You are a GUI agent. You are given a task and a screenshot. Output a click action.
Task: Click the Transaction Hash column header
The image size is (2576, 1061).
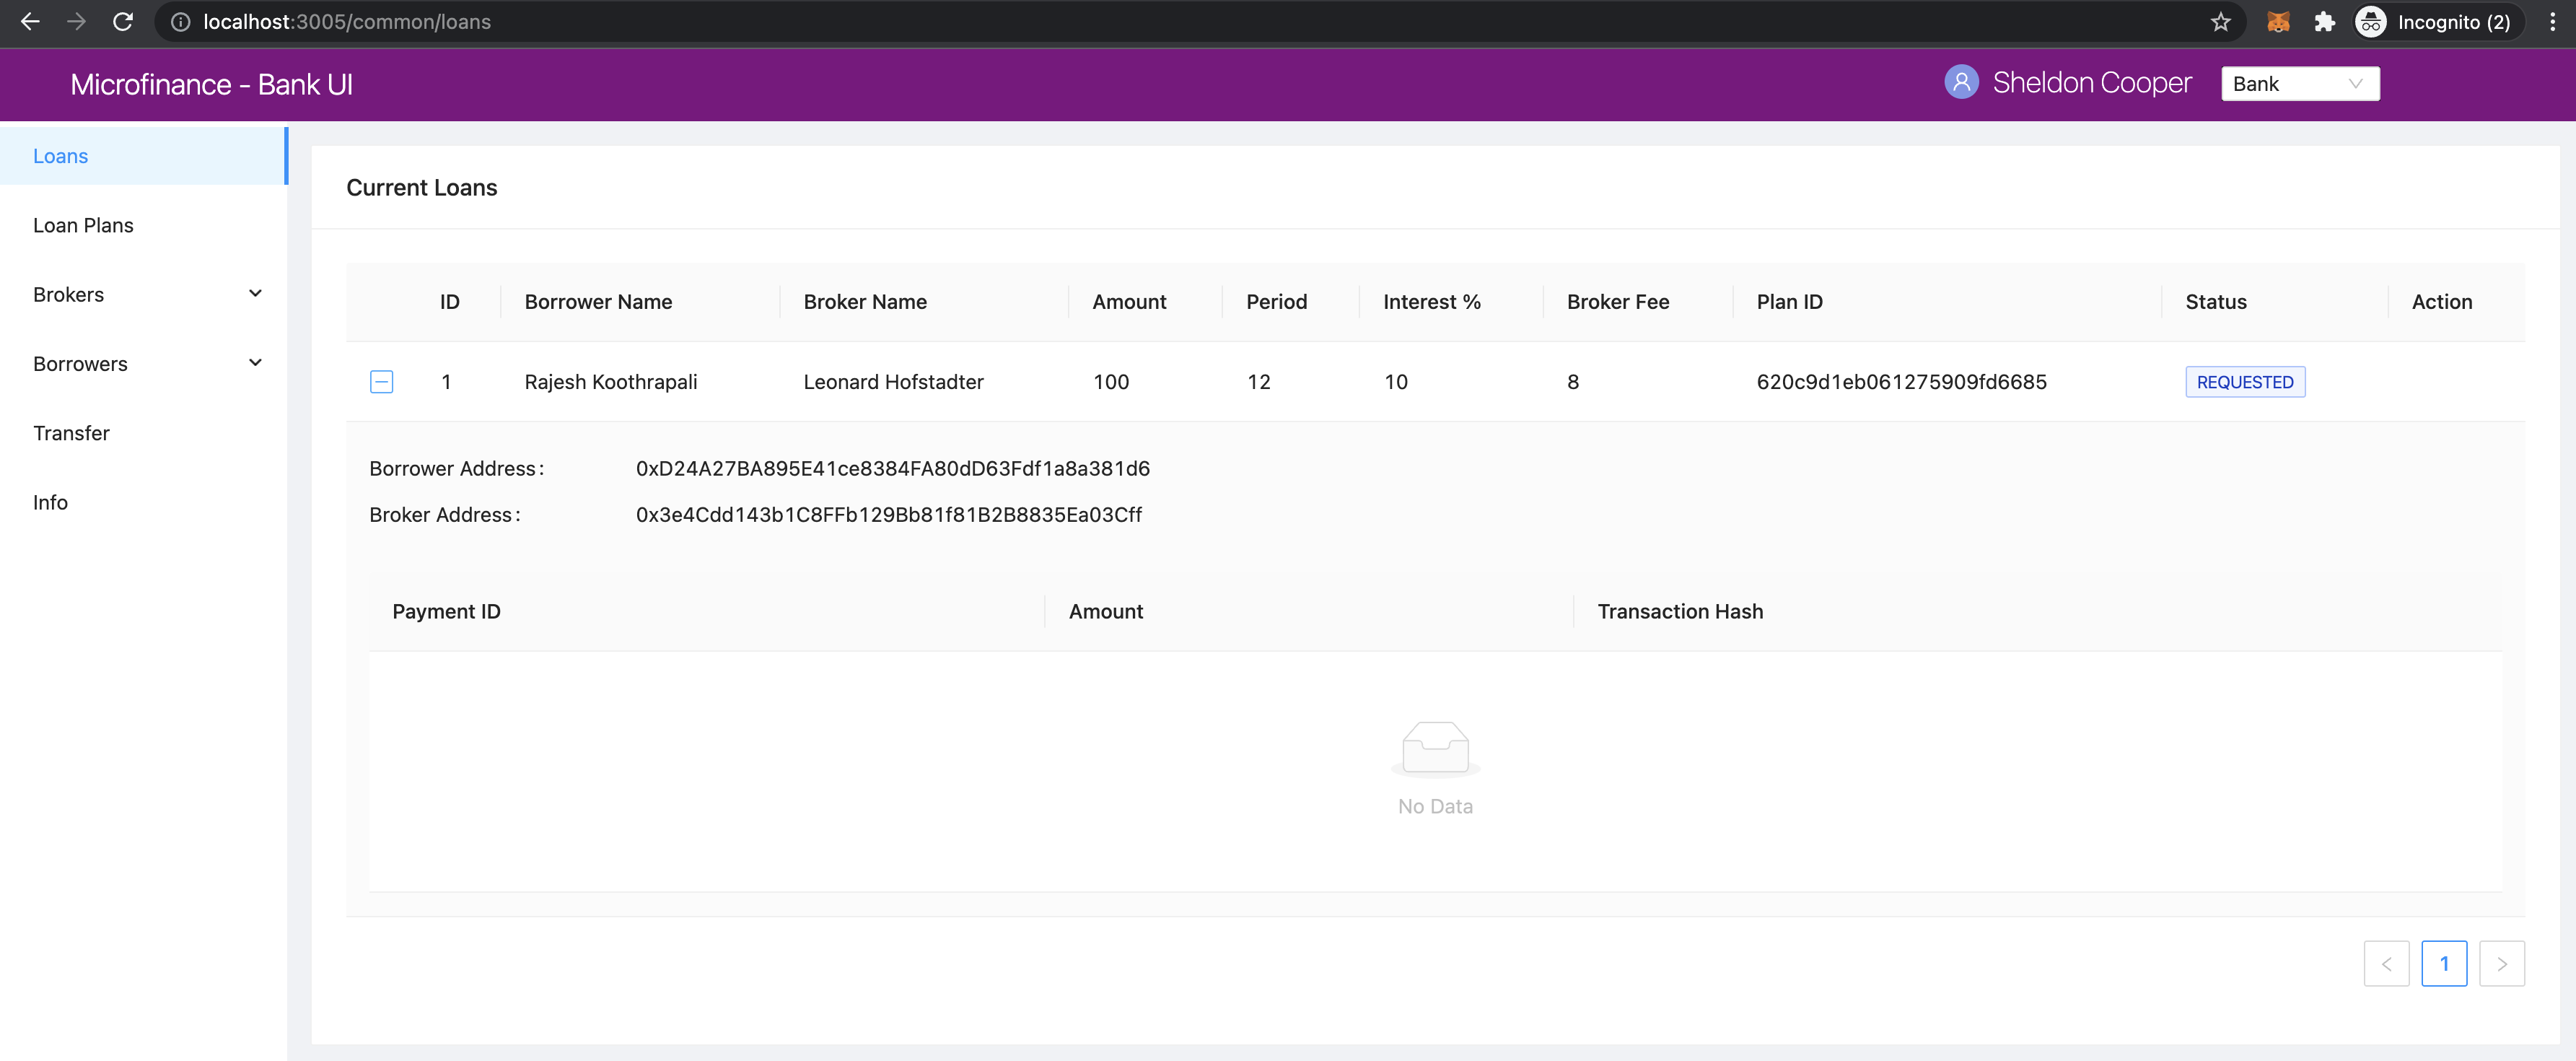(1680, 612)
